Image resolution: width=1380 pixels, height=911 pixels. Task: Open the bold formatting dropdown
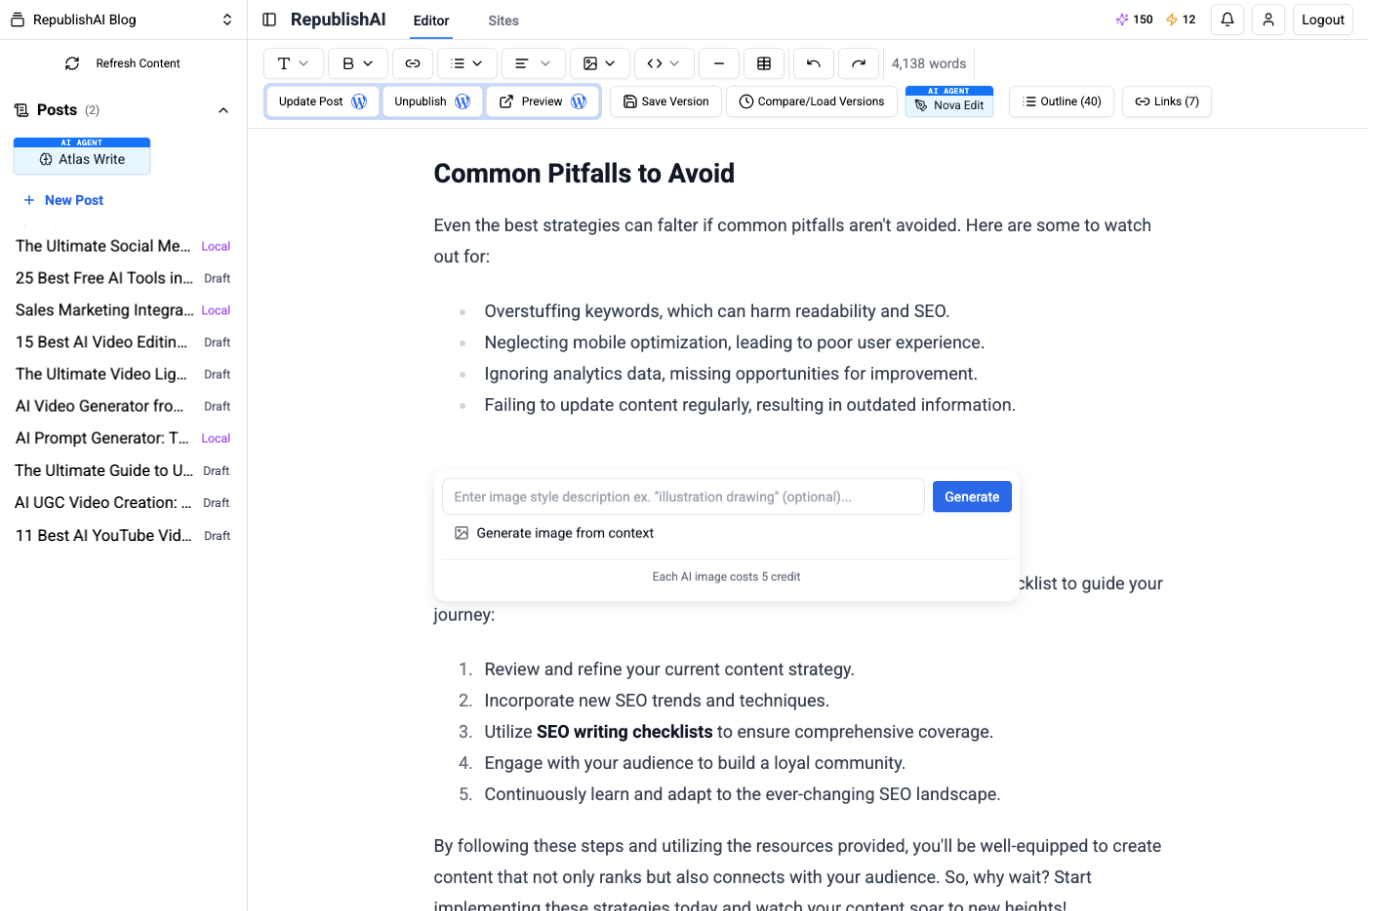click(357, 63)
